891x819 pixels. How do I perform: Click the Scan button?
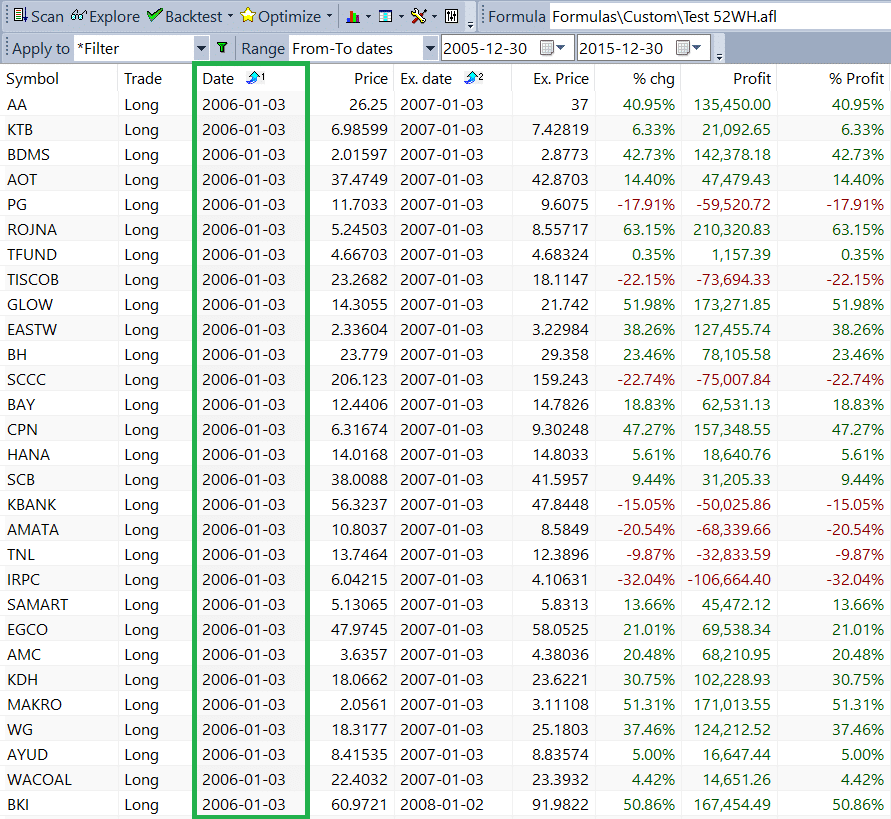[x=38, y=16]
